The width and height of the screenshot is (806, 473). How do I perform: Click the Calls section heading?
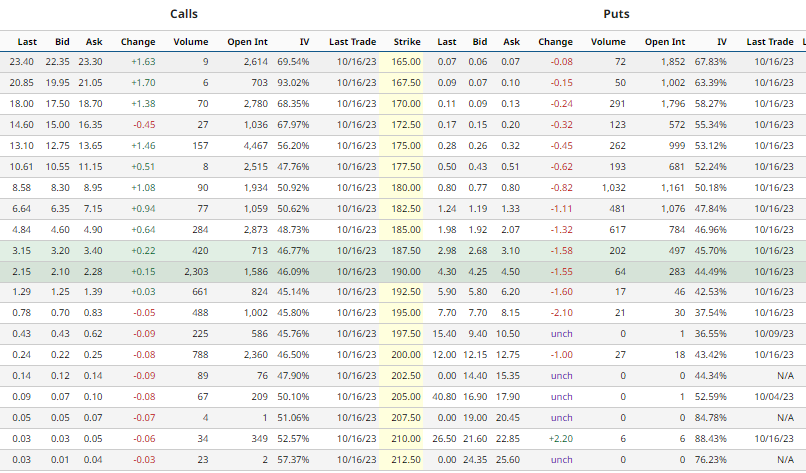[x=184, y=14]
